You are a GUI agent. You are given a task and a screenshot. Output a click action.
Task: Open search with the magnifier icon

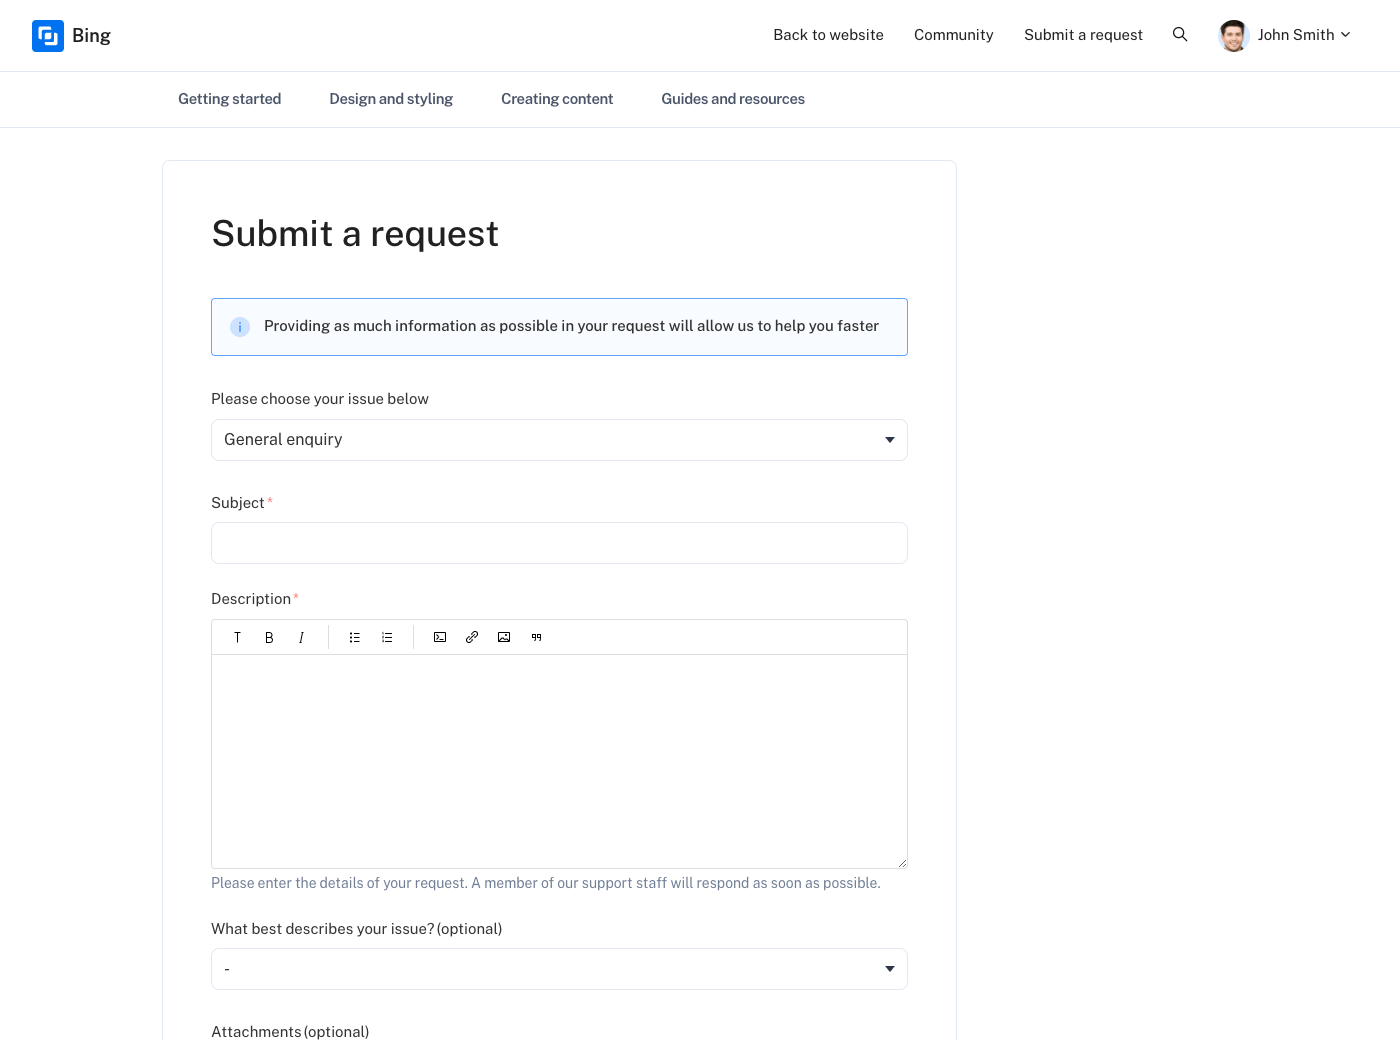pos(1180,35)
